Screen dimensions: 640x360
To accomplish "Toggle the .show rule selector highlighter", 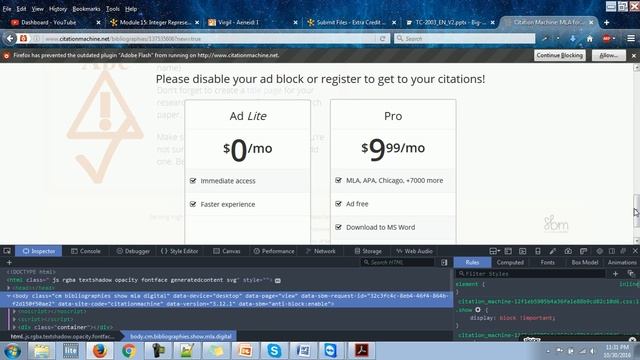I will point(478,310).
